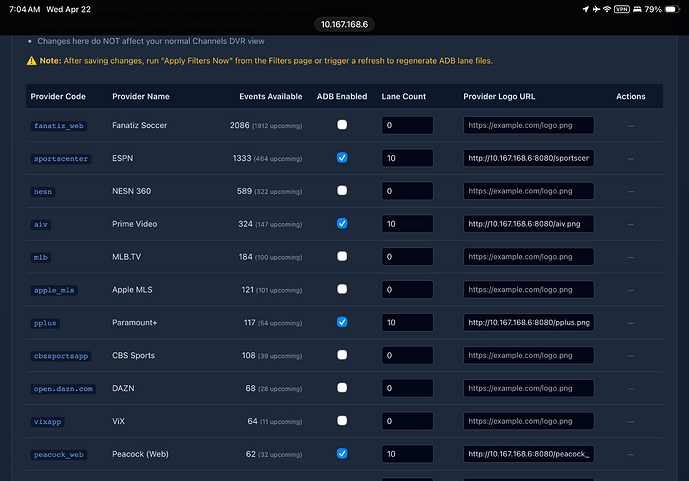Click the apple_mls provider code
The image size is (689, 481).
54,290
